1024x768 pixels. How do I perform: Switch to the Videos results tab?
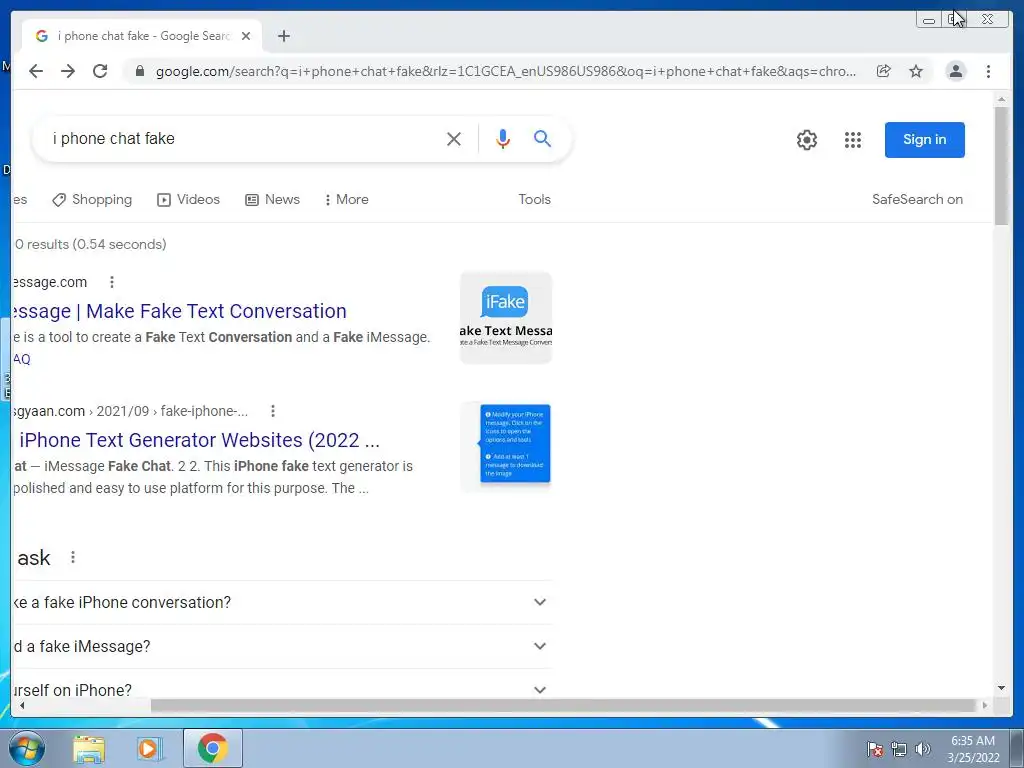tap(188, 200)
